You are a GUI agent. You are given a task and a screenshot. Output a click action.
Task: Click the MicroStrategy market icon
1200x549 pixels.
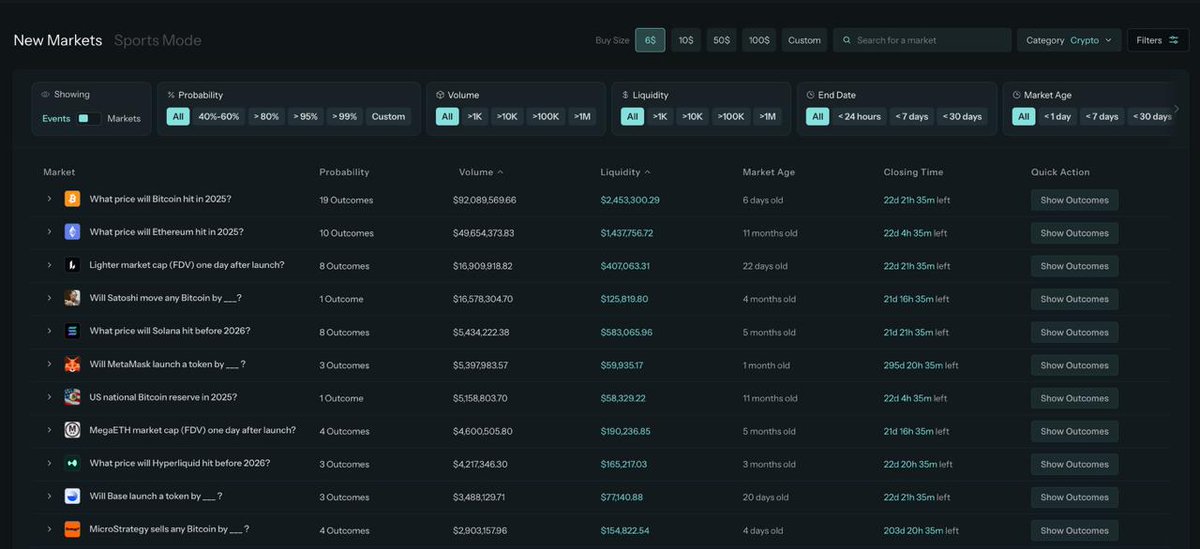click(72, 529)
